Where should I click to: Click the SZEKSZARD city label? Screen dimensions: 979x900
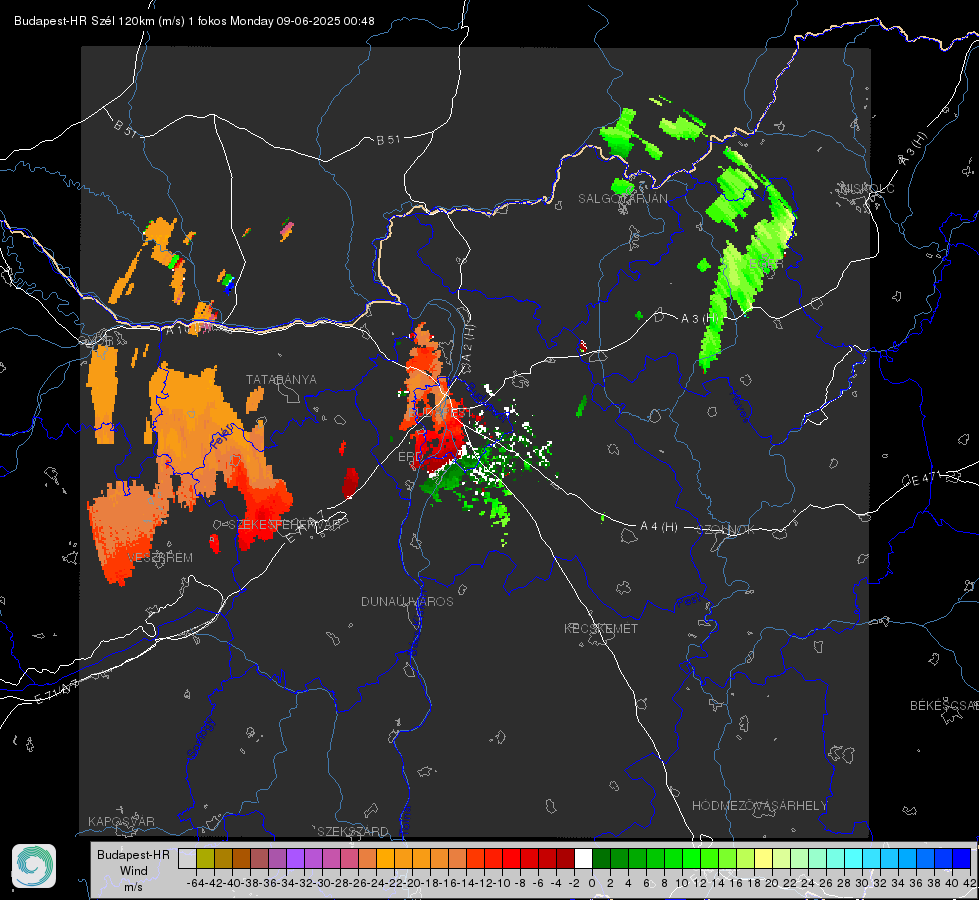pyautogui.click(x=353, y=831)
